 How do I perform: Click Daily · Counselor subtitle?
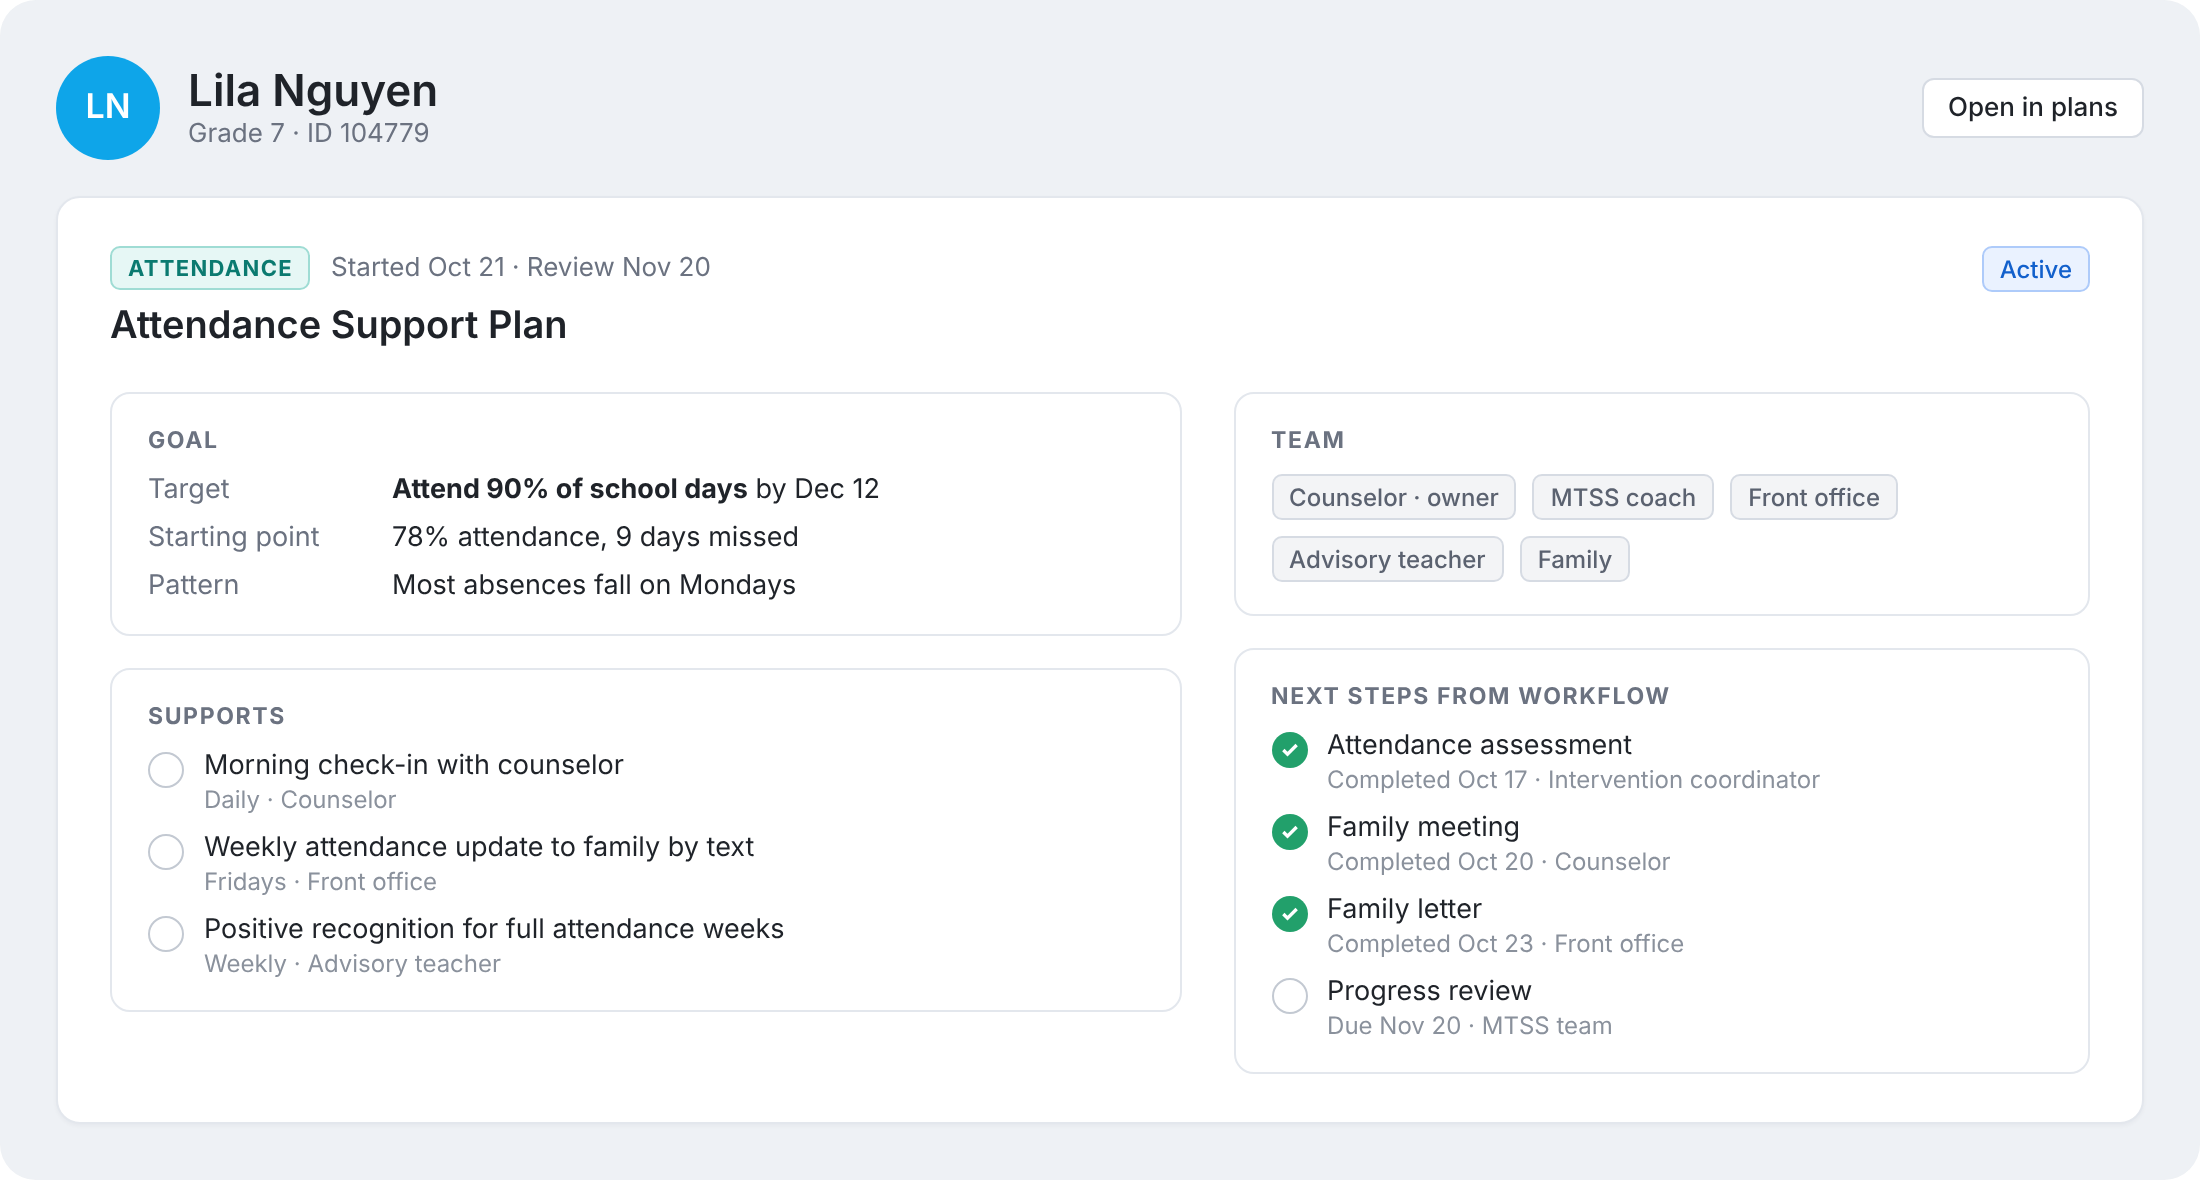tap(300, 800)
